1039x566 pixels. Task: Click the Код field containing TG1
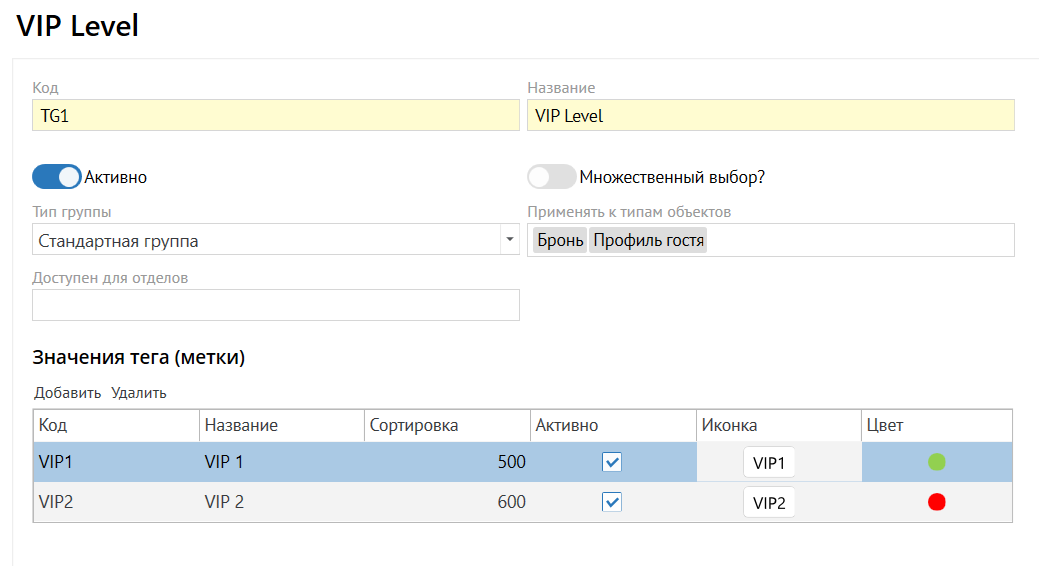pos(275,115)
